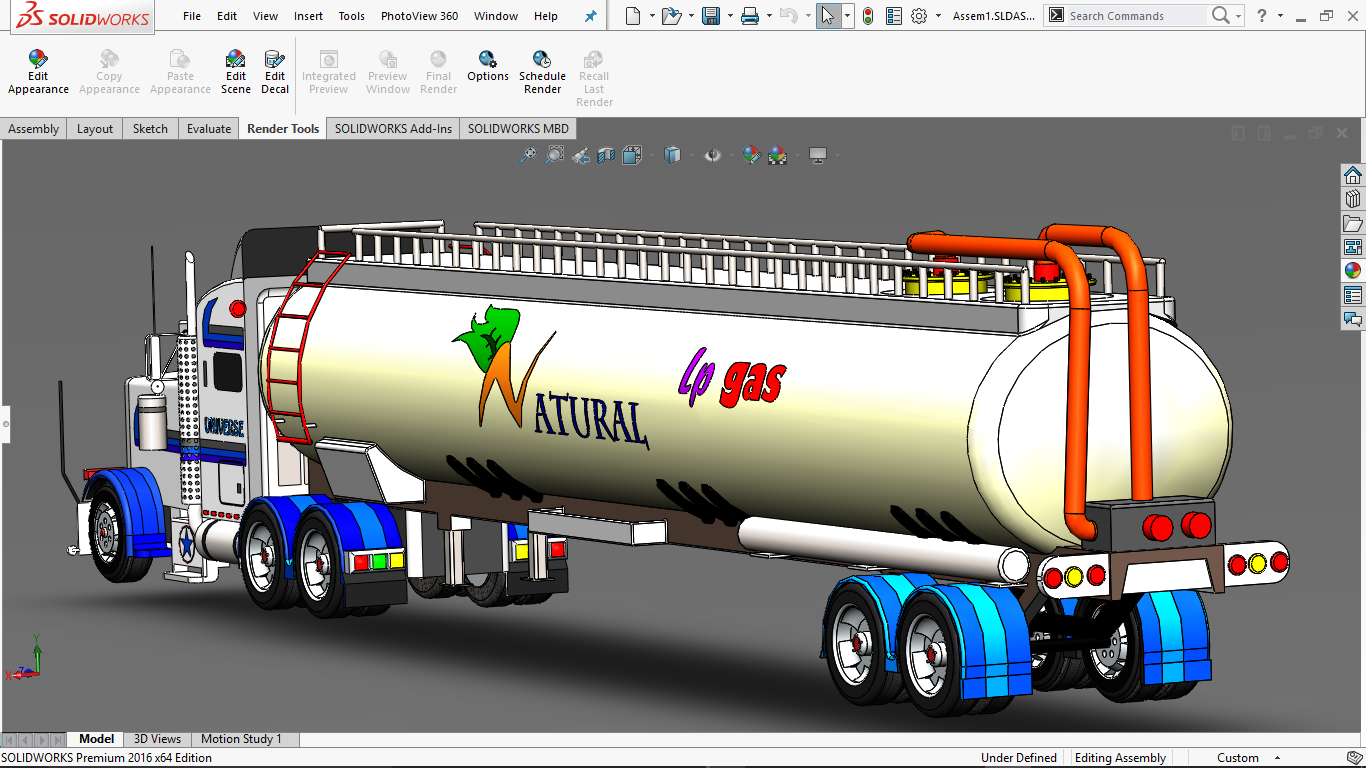1366x768 pixels.
Task: Switch to the Evaluate tab
Action: click(x=209, y=128)
